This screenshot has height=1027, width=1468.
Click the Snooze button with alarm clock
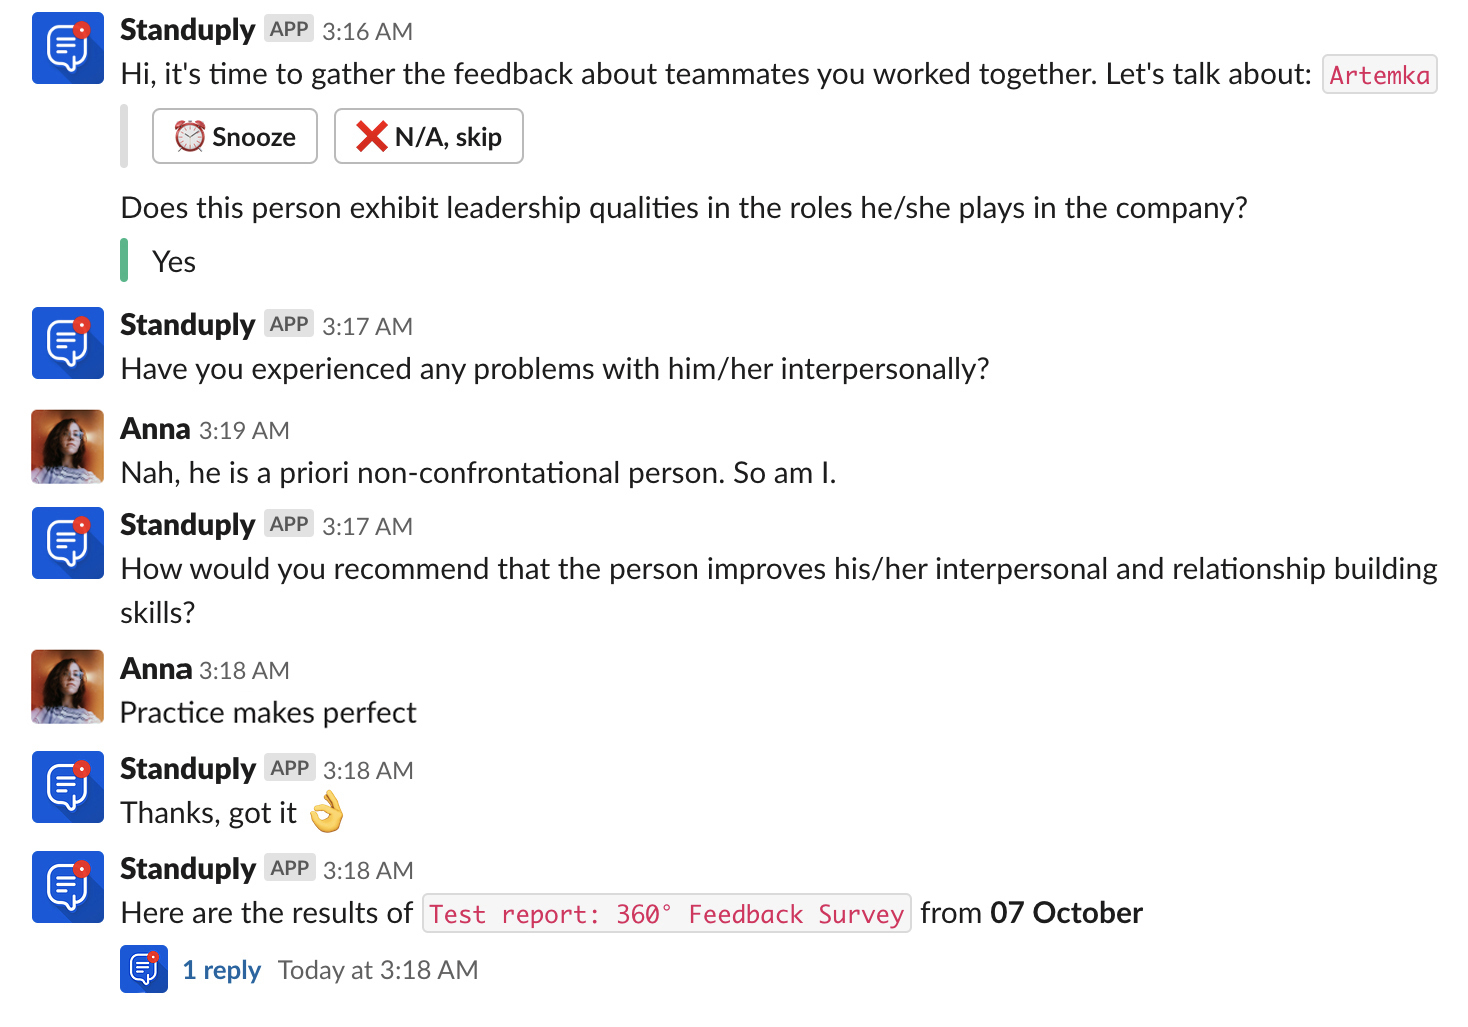[x=235, y=136]
